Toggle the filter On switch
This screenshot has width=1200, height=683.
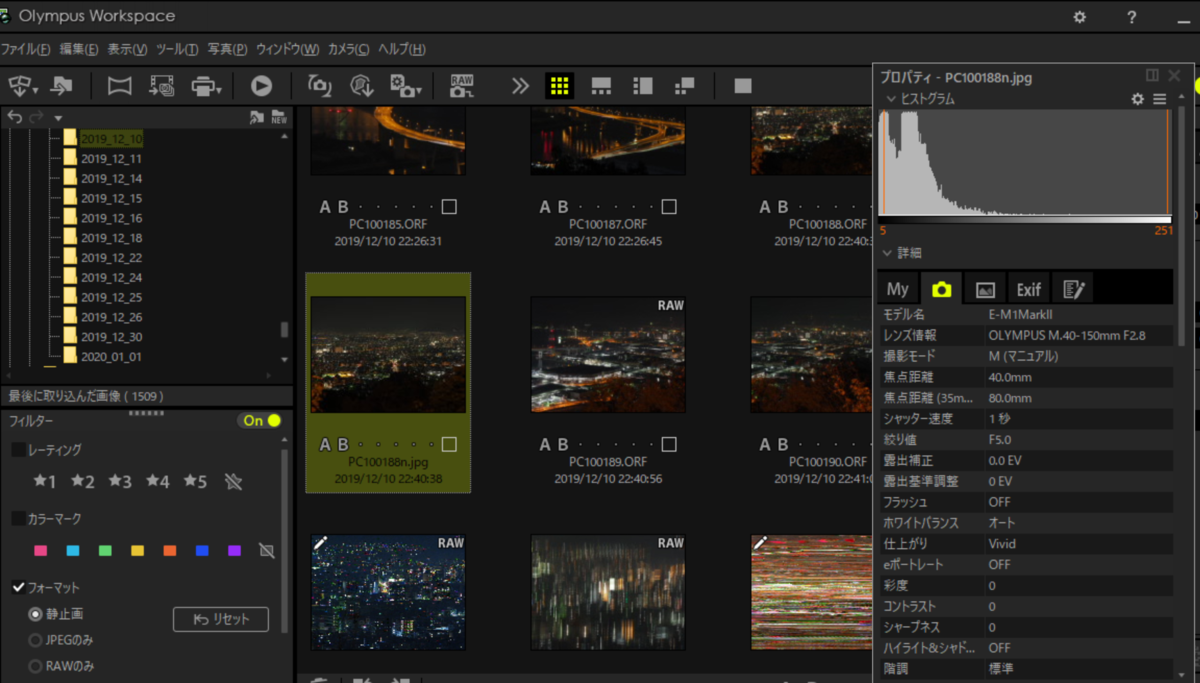[262, 420]
